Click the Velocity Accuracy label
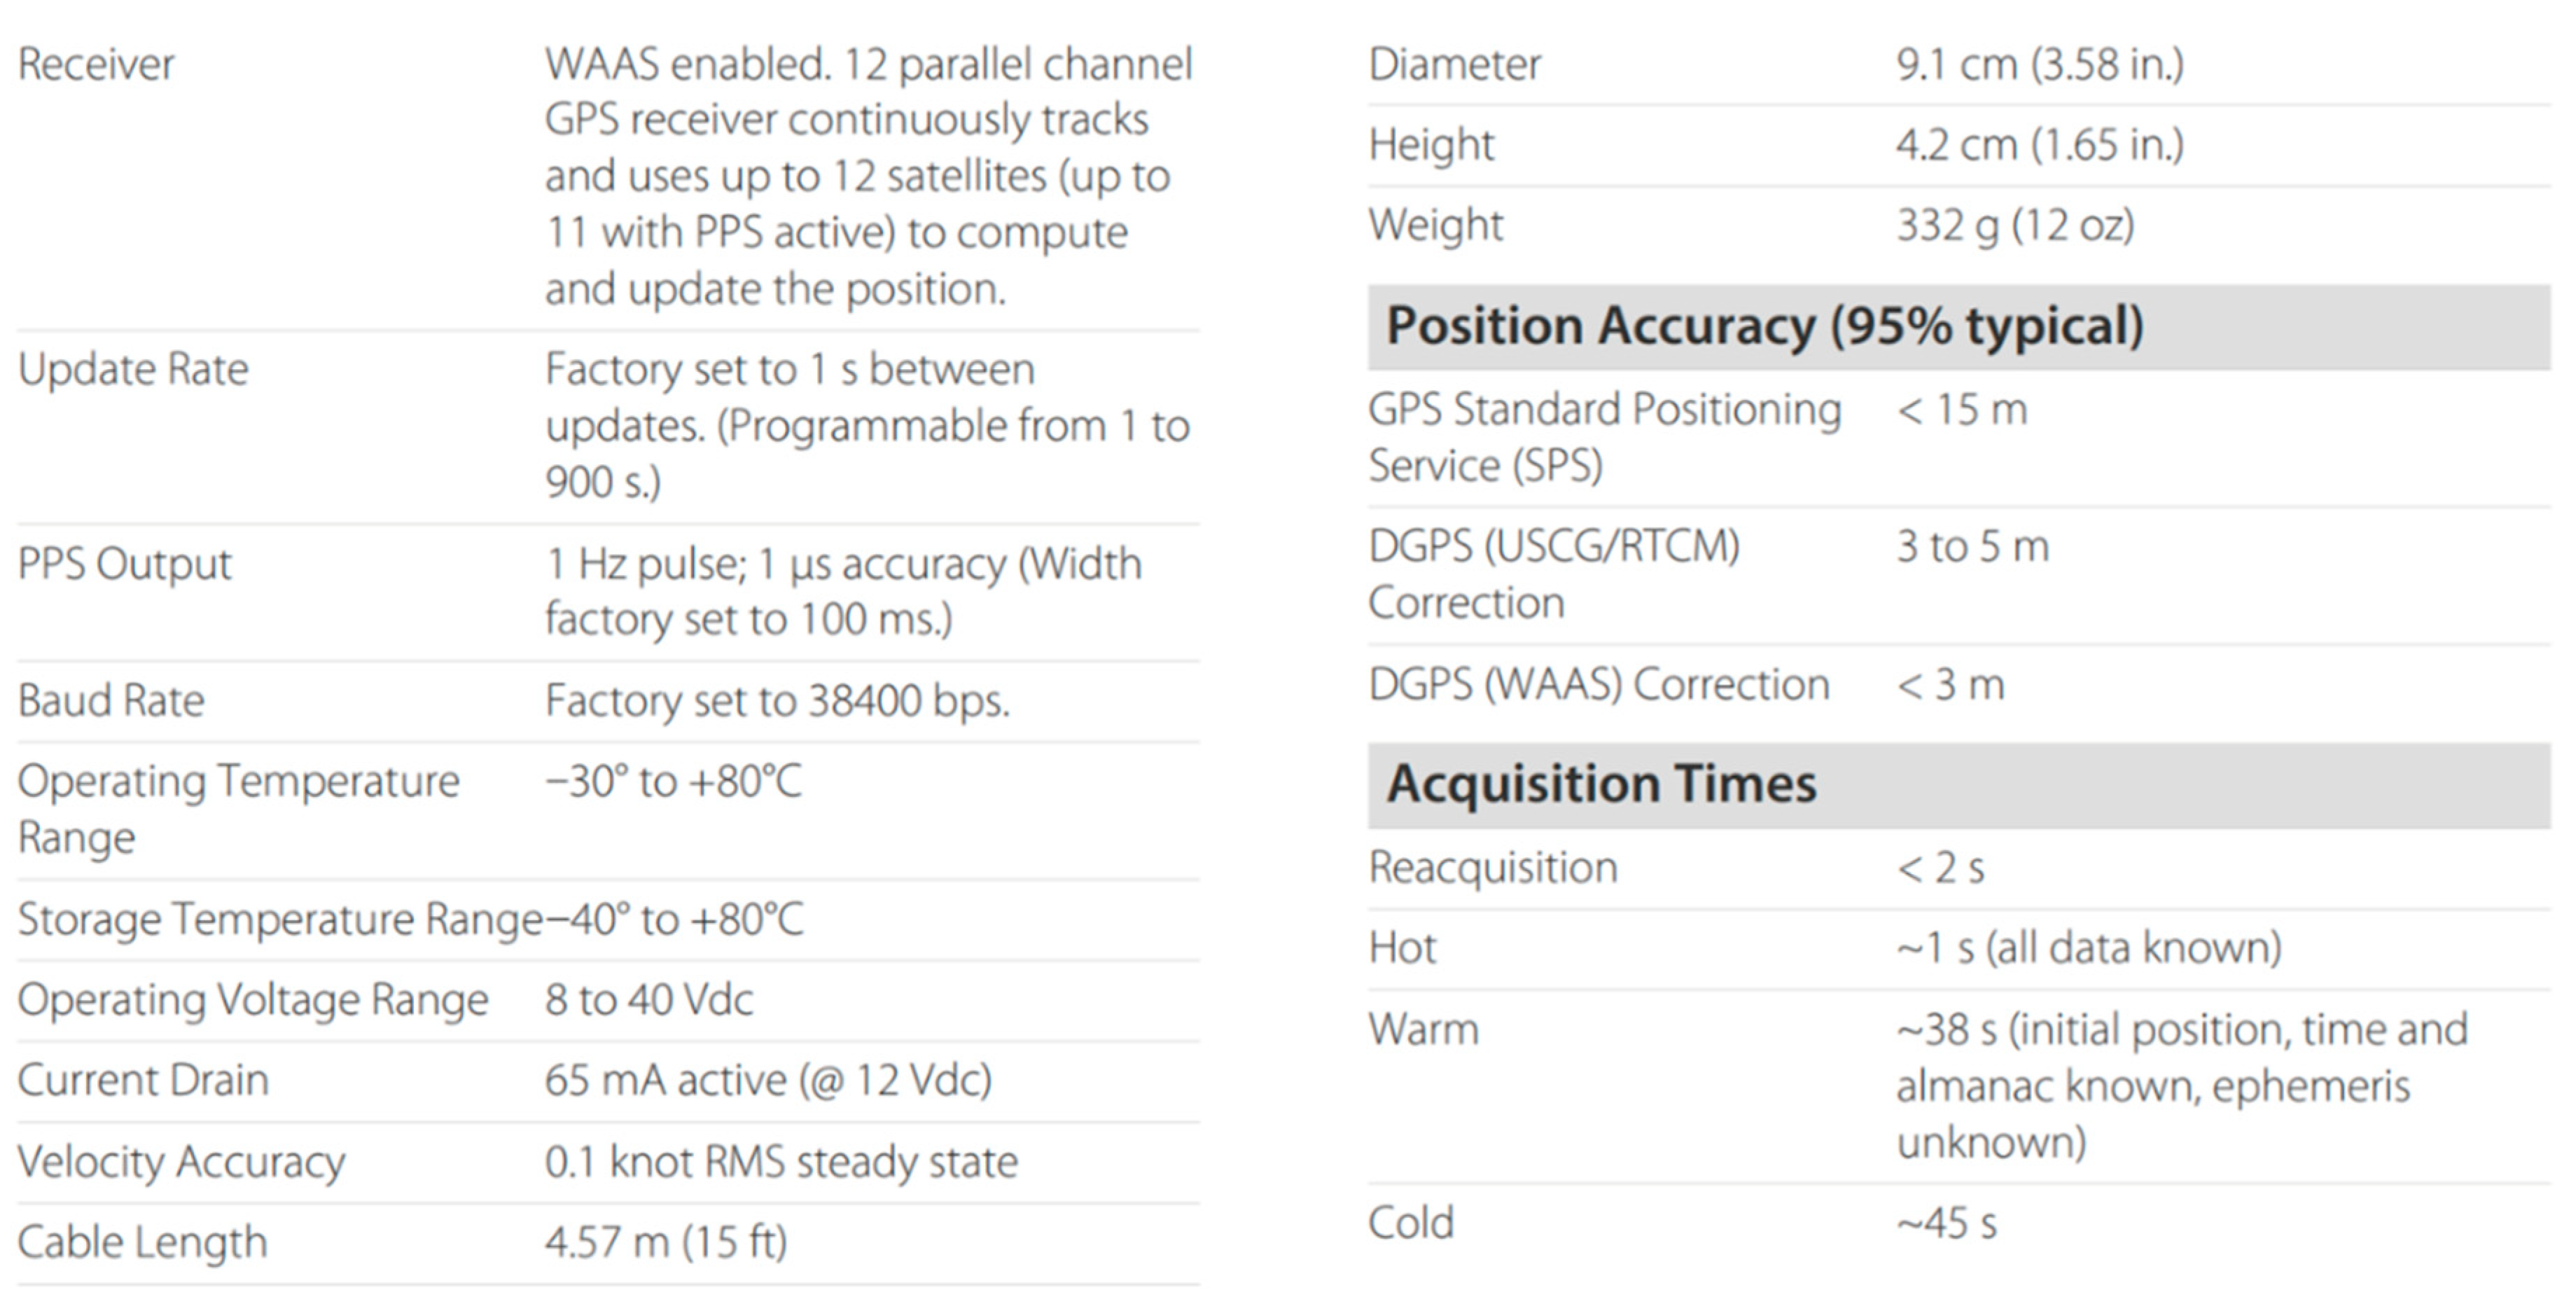Image resolution: width=2576 pixels, height=1304 pixels. tap(181, 1162)
